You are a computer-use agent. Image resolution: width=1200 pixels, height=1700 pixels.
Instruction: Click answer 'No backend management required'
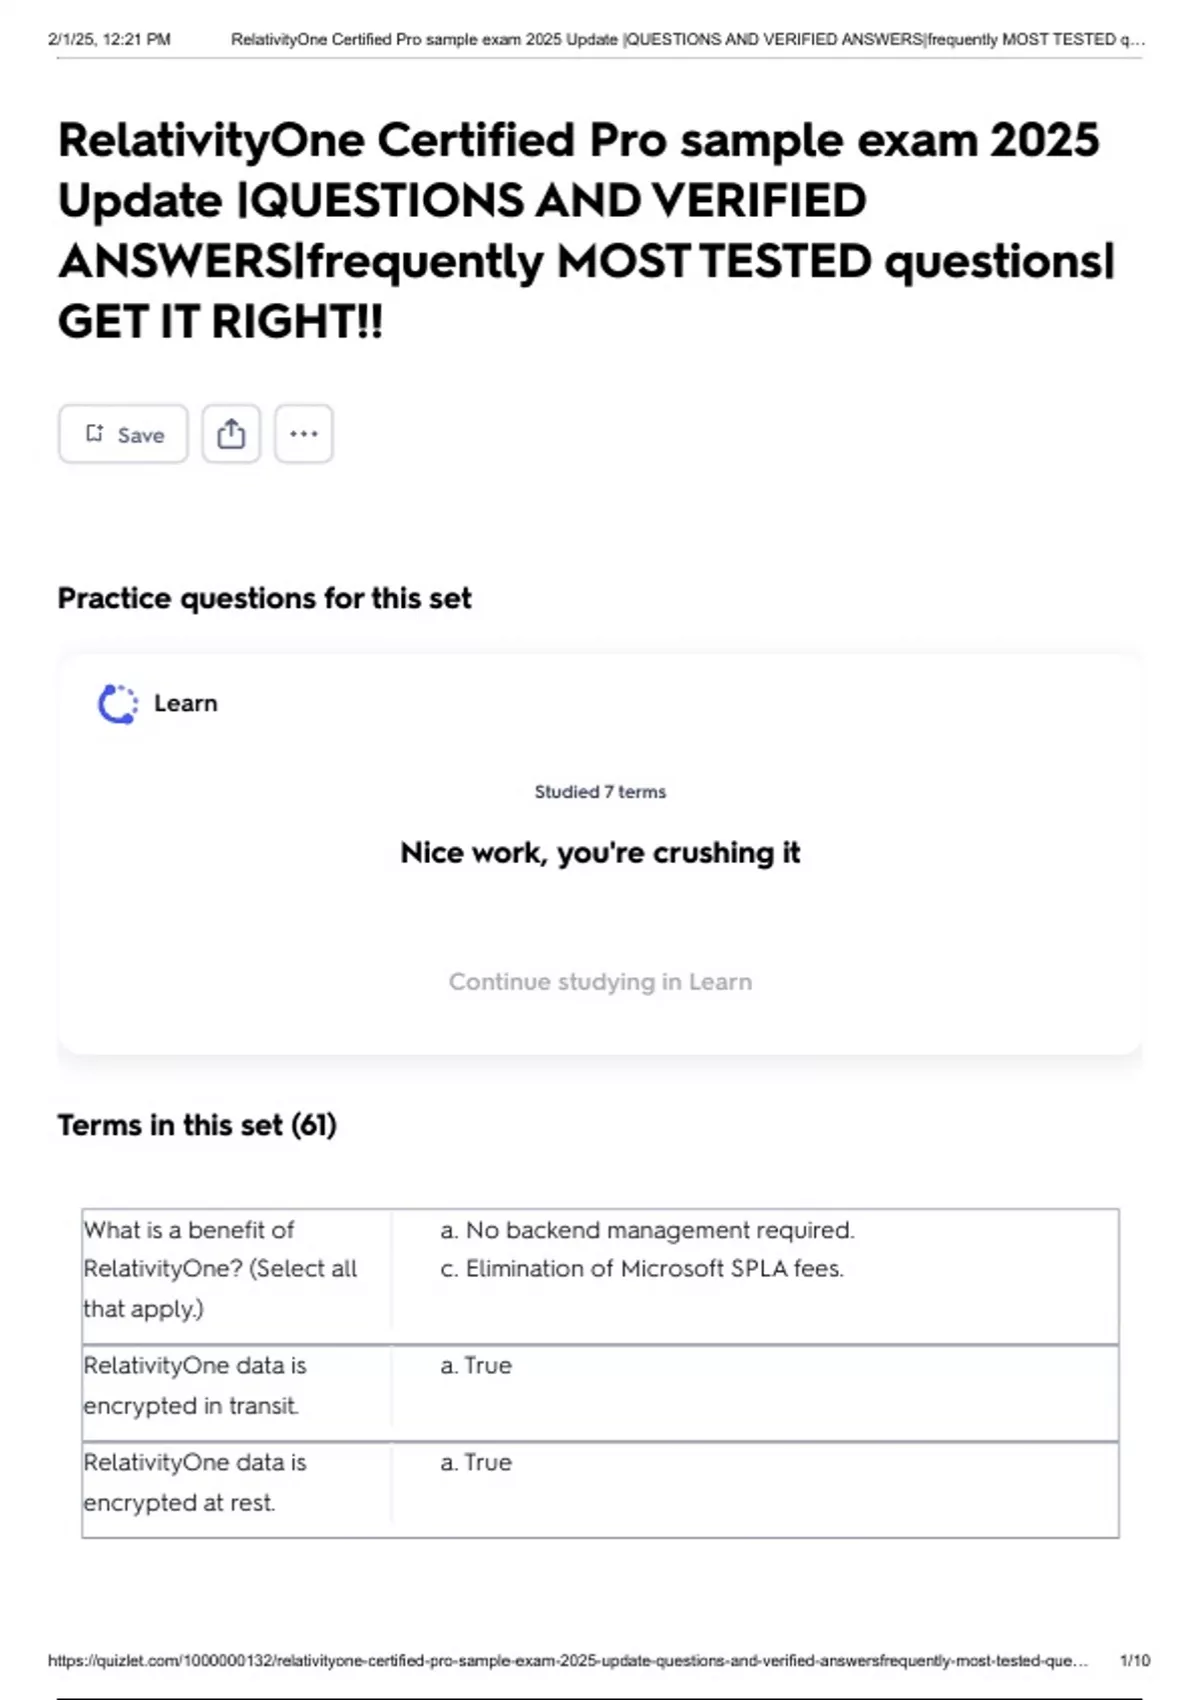(x=647, y=1230)
